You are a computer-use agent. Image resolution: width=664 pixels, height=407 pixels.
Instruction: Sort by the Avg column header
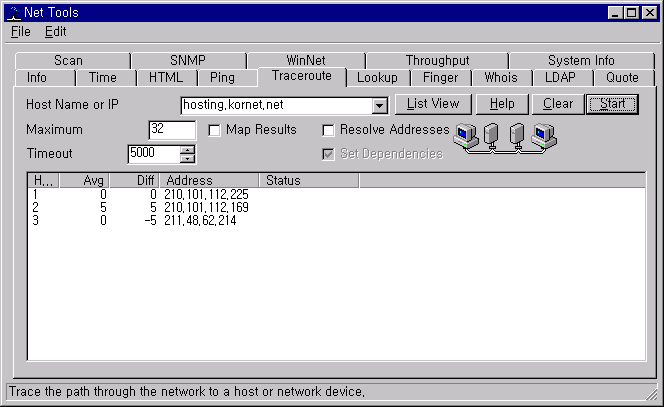tap(85, 180)
